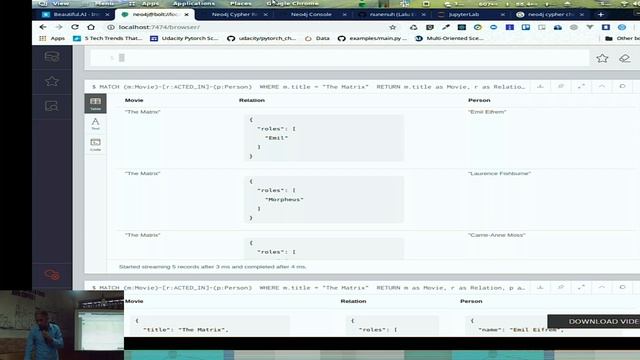Open 'Udacity Pytorch Sc...' bookmark
The width and height of the screenshot is (640, 360).
(184, 38)
